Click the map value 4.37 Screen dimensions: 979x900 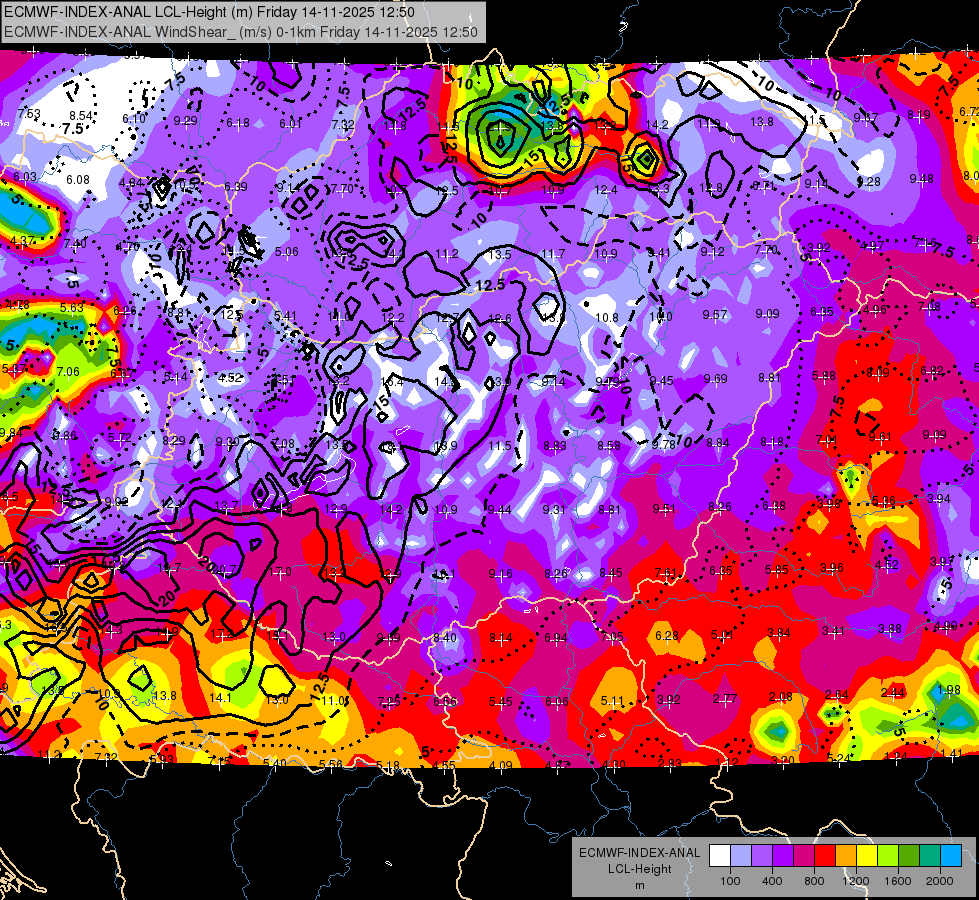click(22, 240)
